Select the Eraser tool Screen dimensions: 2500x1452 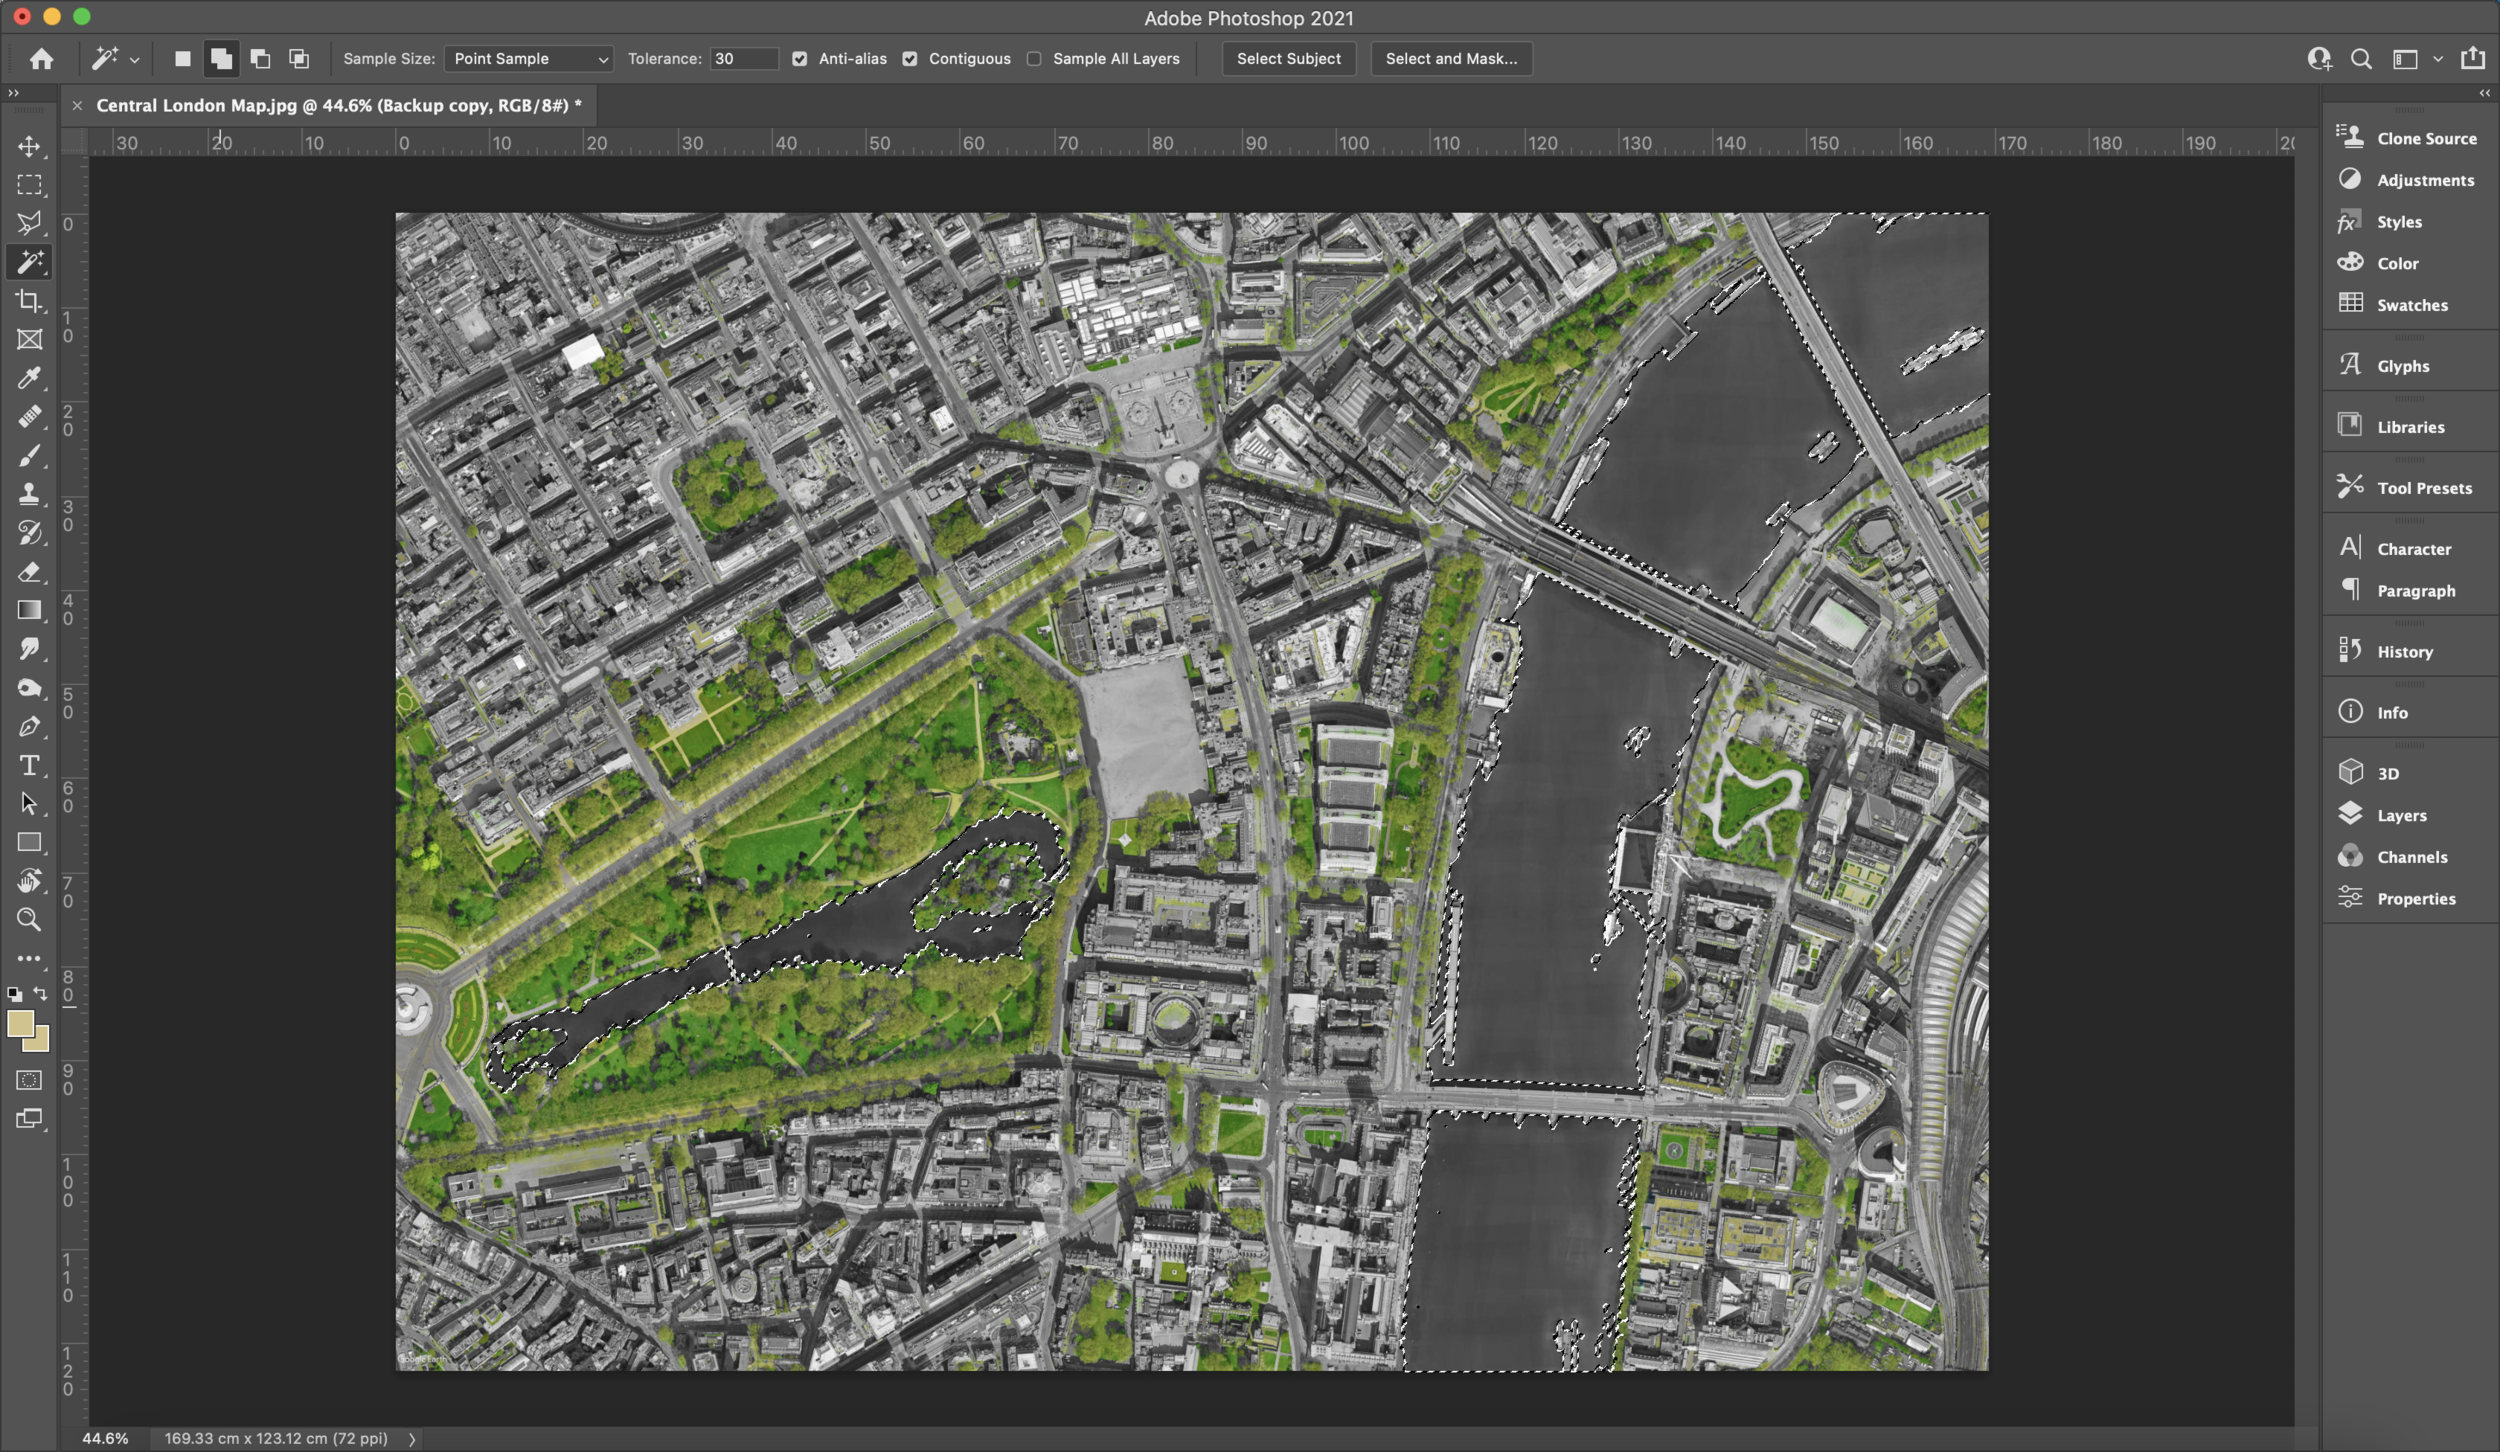(x=29, y=572)
